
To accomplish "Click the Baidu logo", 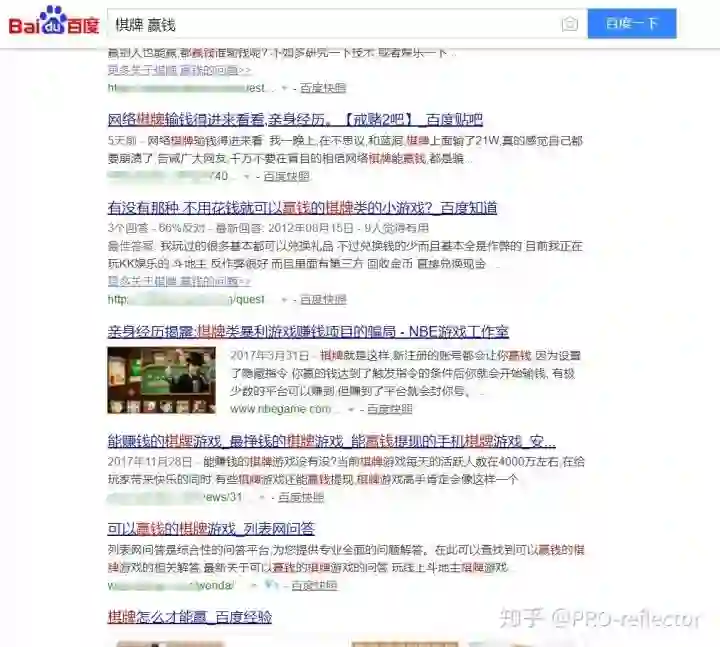I will [x=54, y=22].
